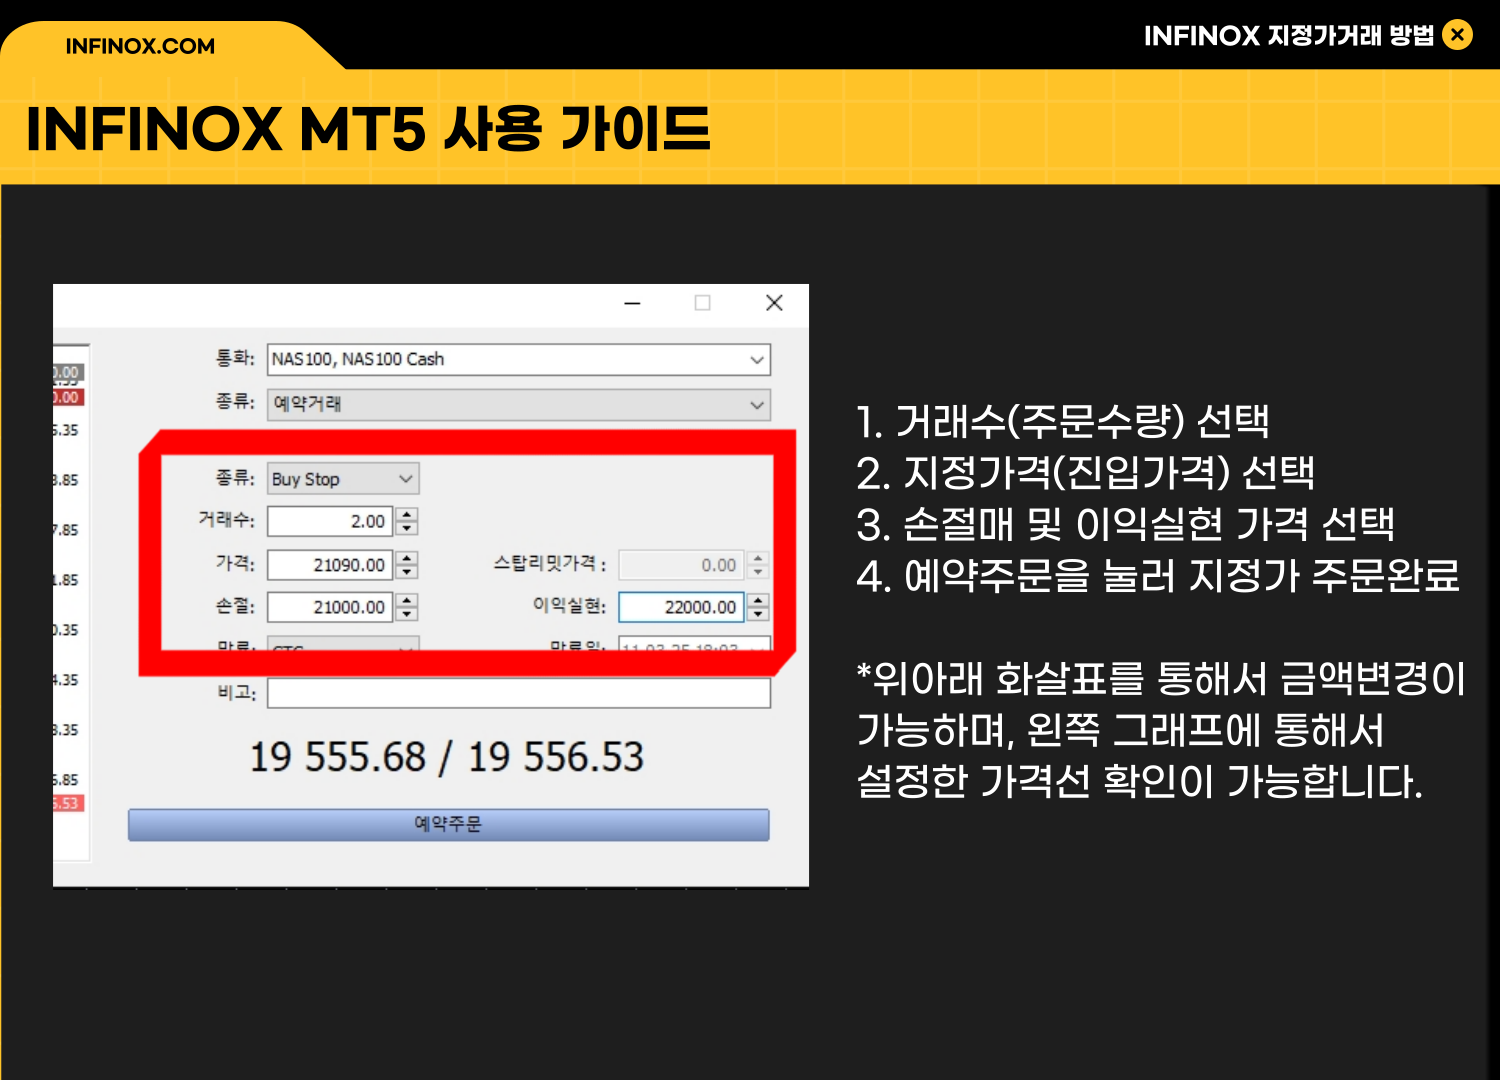Image resolution: width=1500 pixels, height=1080 pixels.
Task: Decrease 손절 stop loss with down arrow
Action: click(x=407, y=614)
